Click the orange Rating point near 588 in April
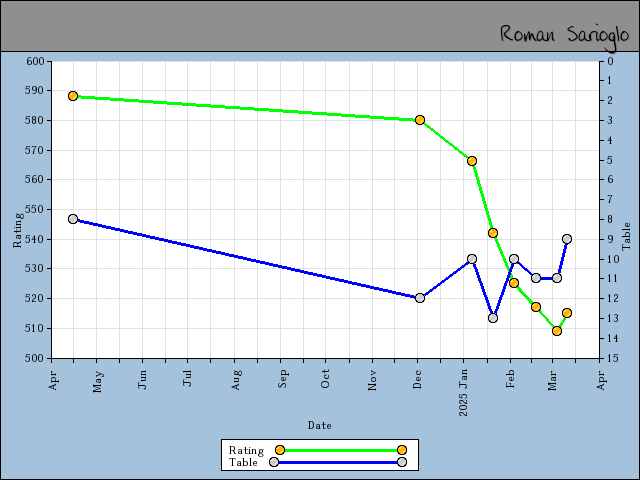The width and height of the screenshot is (640, 480). tap(73, 96)
